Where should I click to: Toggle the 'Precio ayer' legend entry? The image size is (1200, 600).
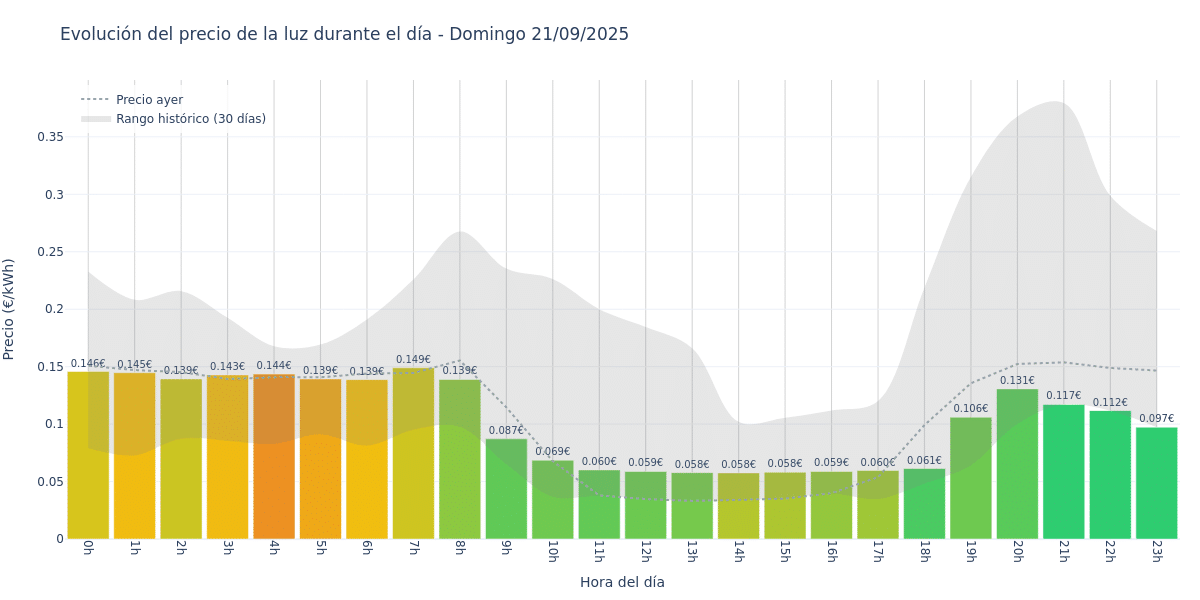(149, 100)
